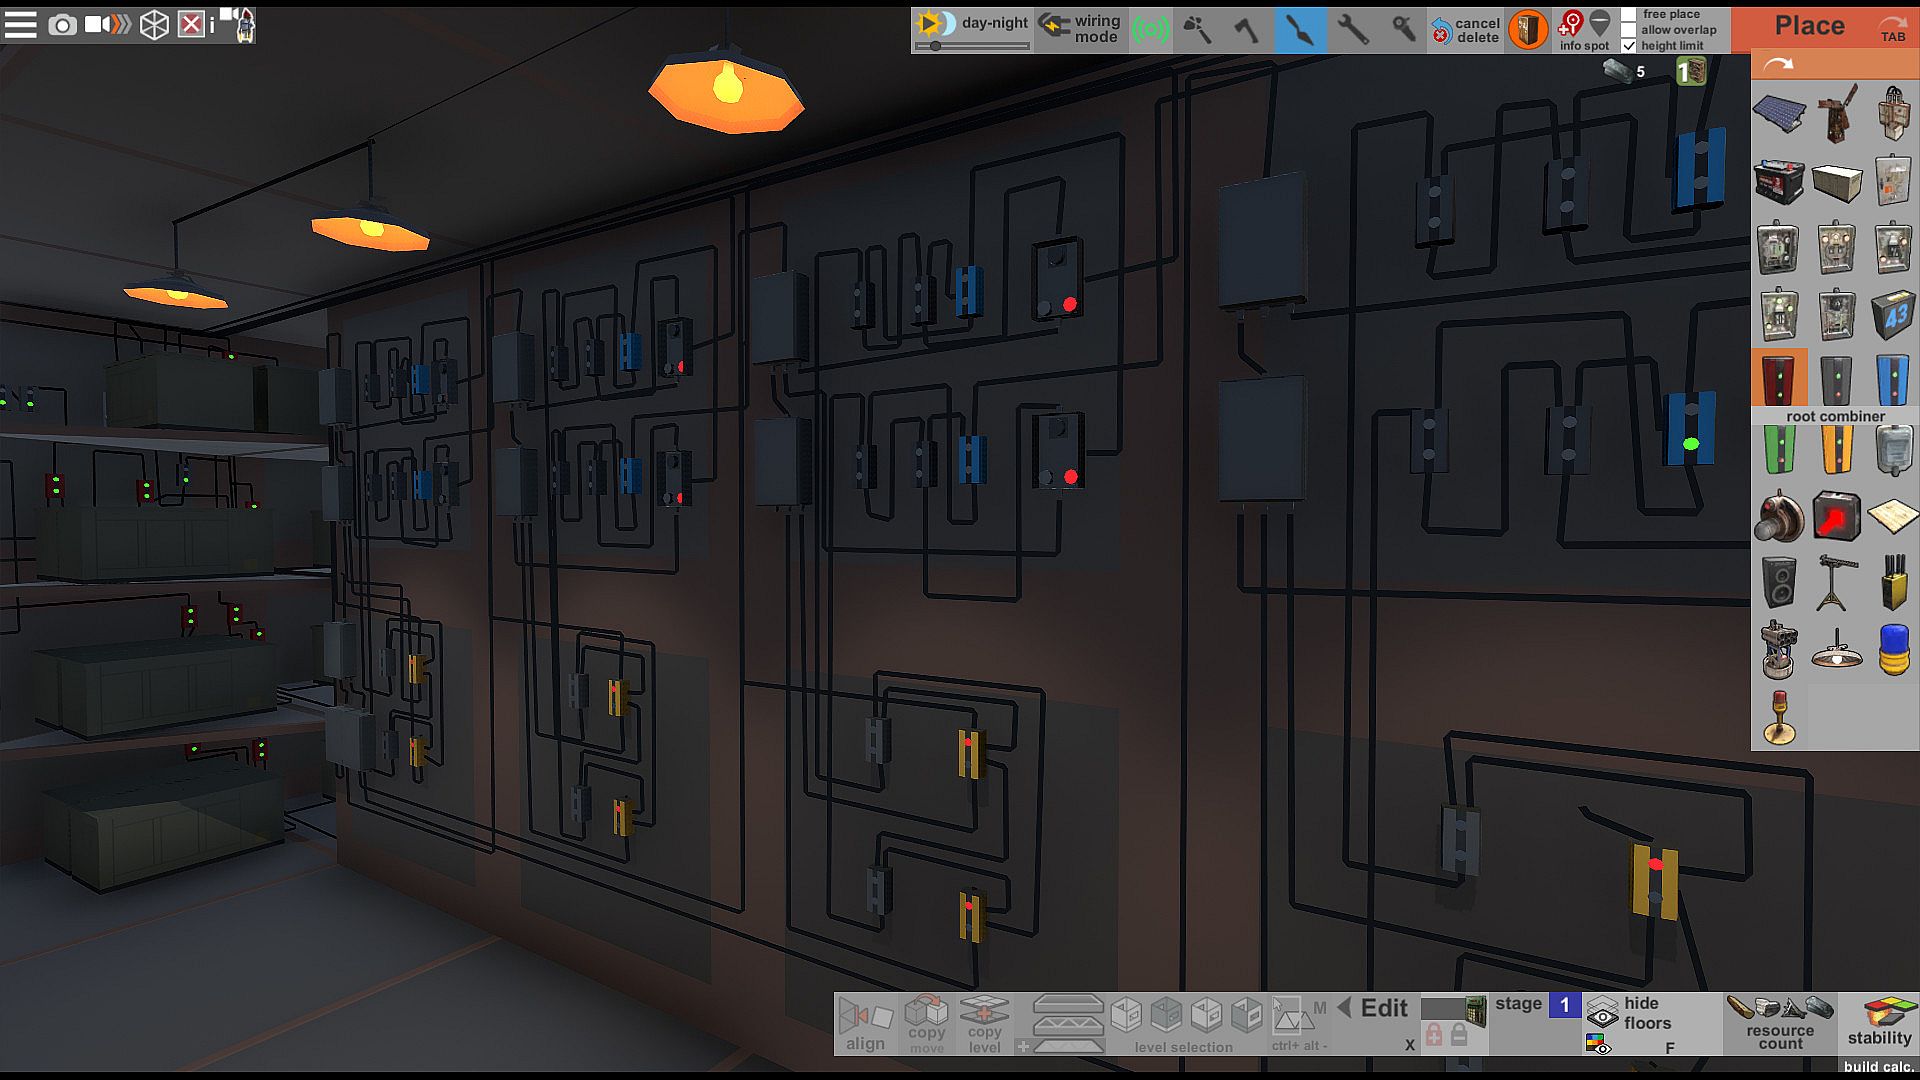
Task: Open the hamburger main menu
Action: [20, 25]
